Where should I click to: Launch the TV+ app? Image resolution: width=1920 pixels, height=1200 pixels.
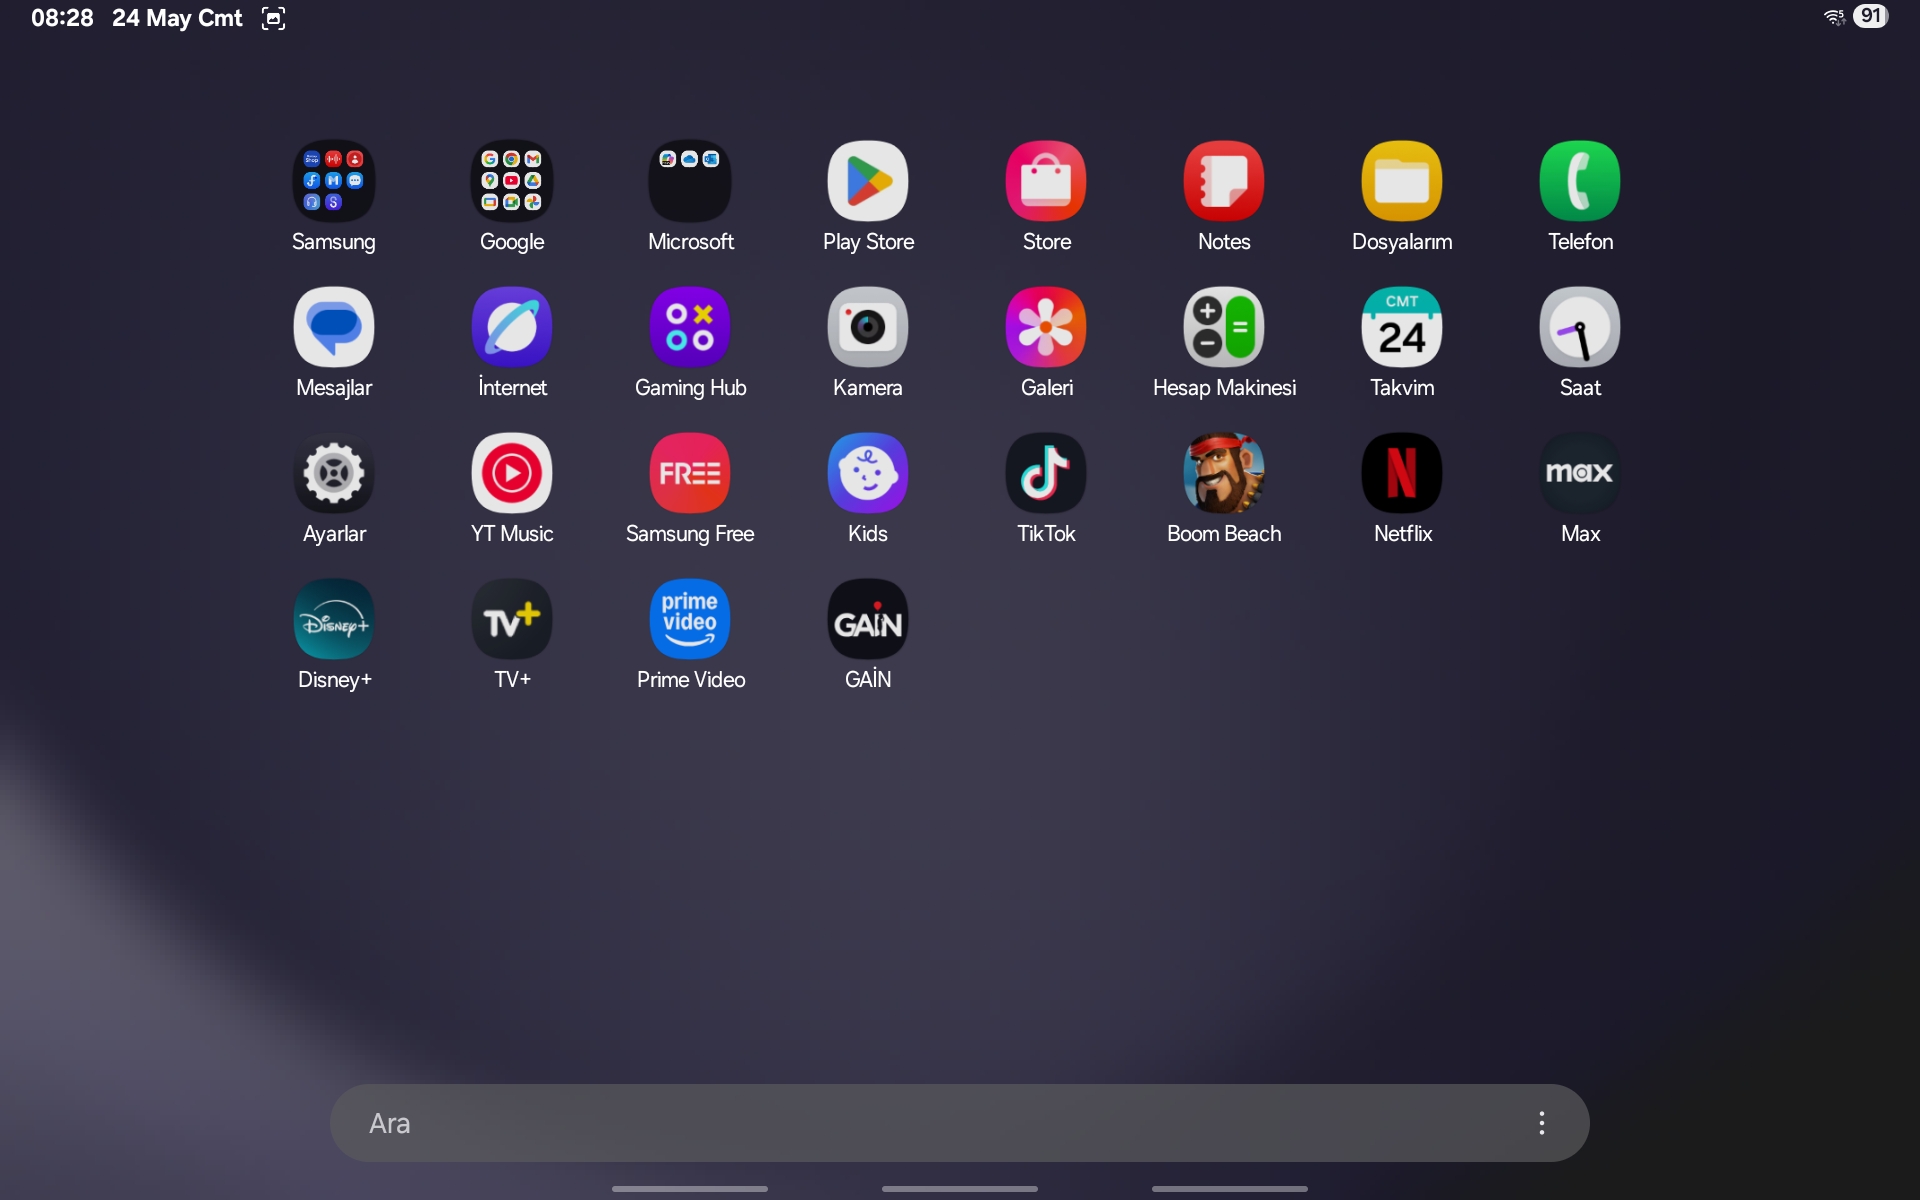click(511, 619)
